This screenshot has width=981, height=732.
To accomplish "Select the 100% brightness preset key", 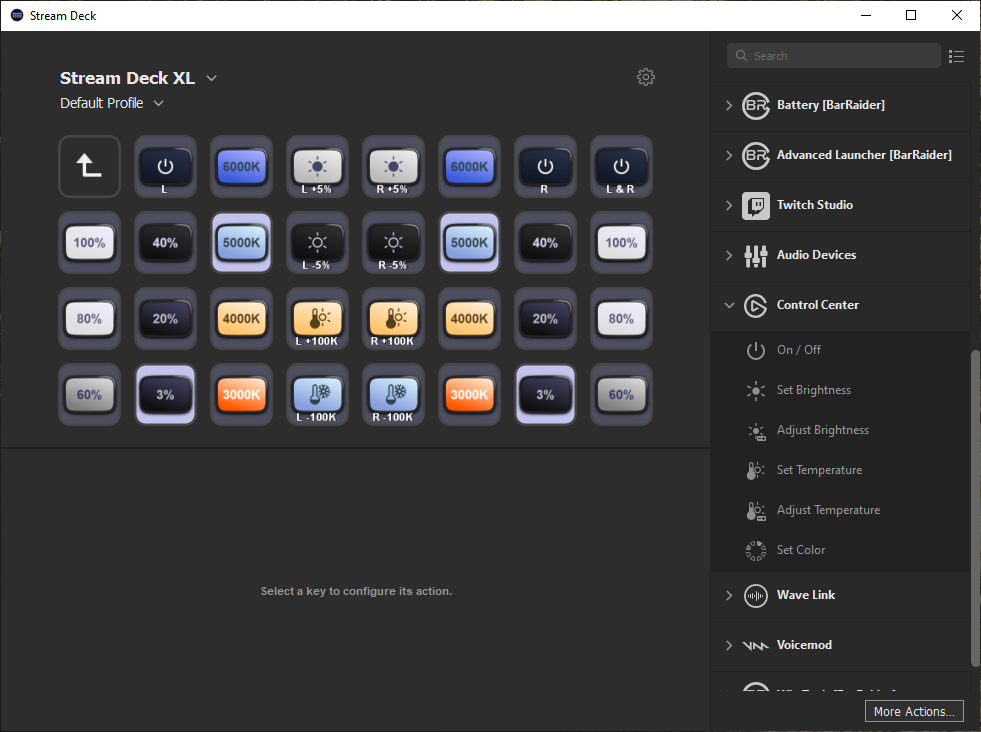I will pyautogui.click(x=89, y=243).
